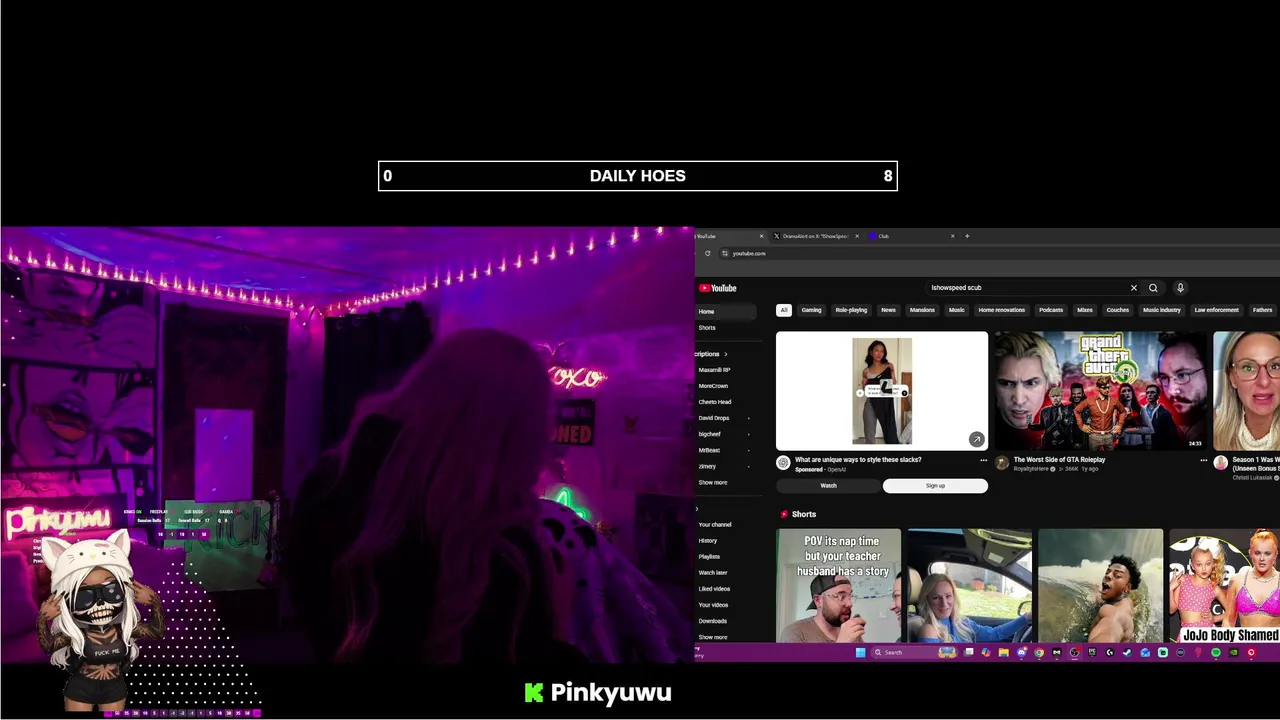Close the YouTube browser tab
The image size is (1280, 720).
click(x=761, y=236)
